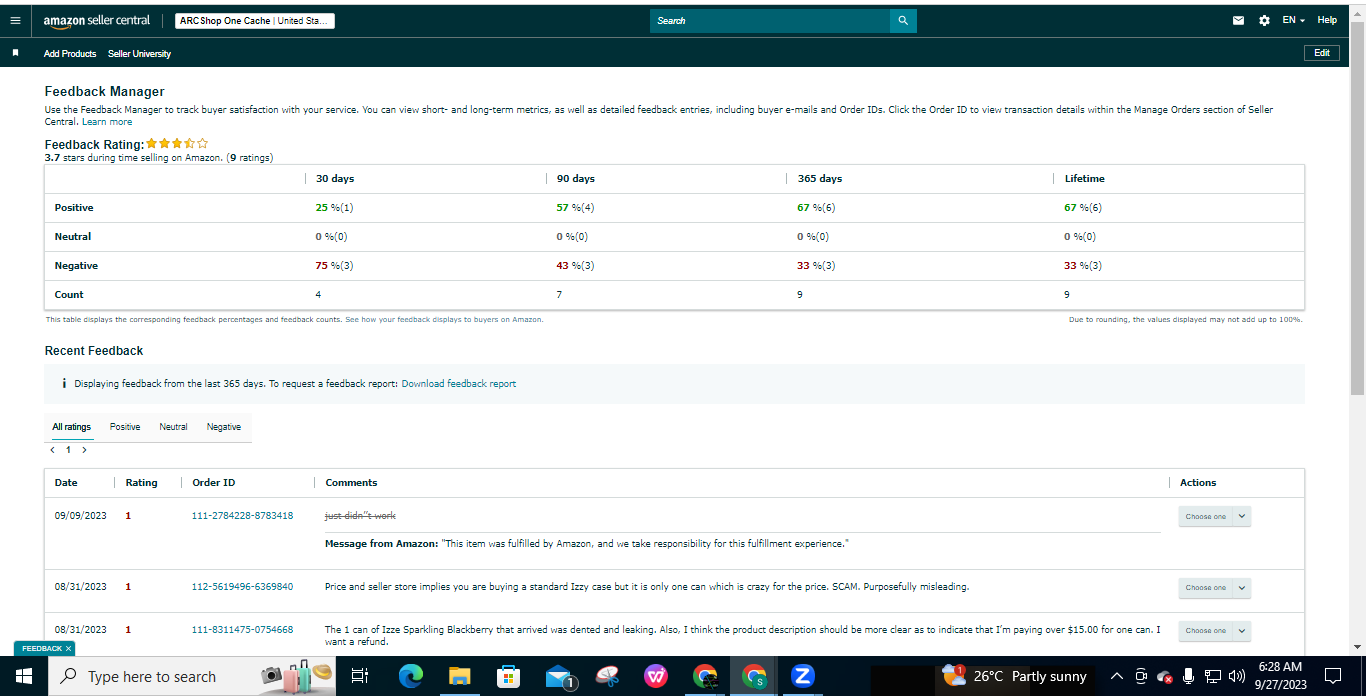Open the WPS Office taskbar icon
Viewport: 1366px width, 696px height.
click(656, 676)
